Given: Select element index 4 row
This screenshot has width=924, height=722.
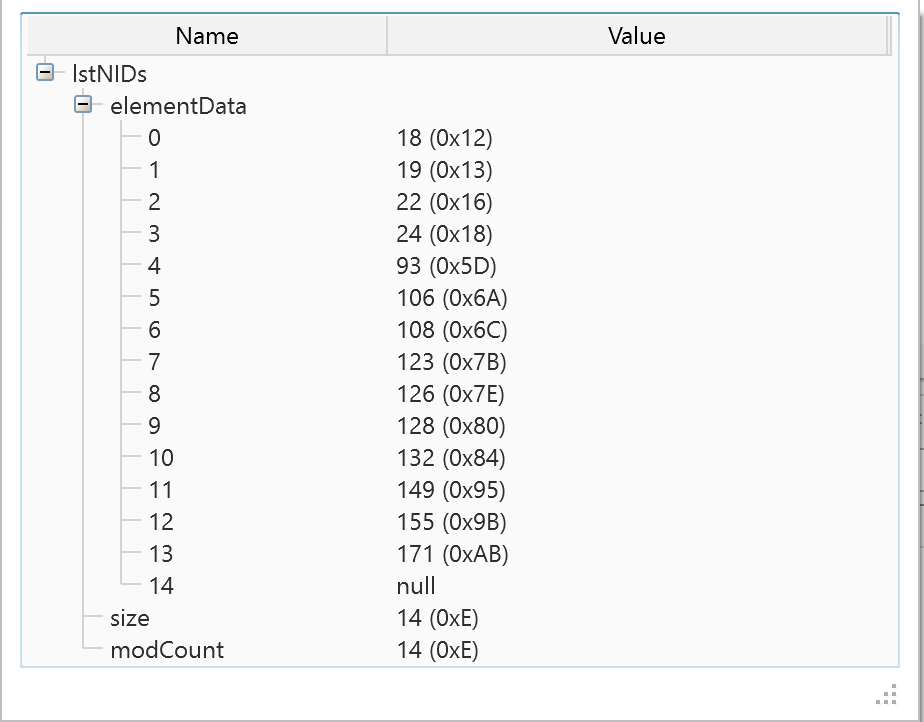Looking at the screenshot, I should click(x=154, y=266).
